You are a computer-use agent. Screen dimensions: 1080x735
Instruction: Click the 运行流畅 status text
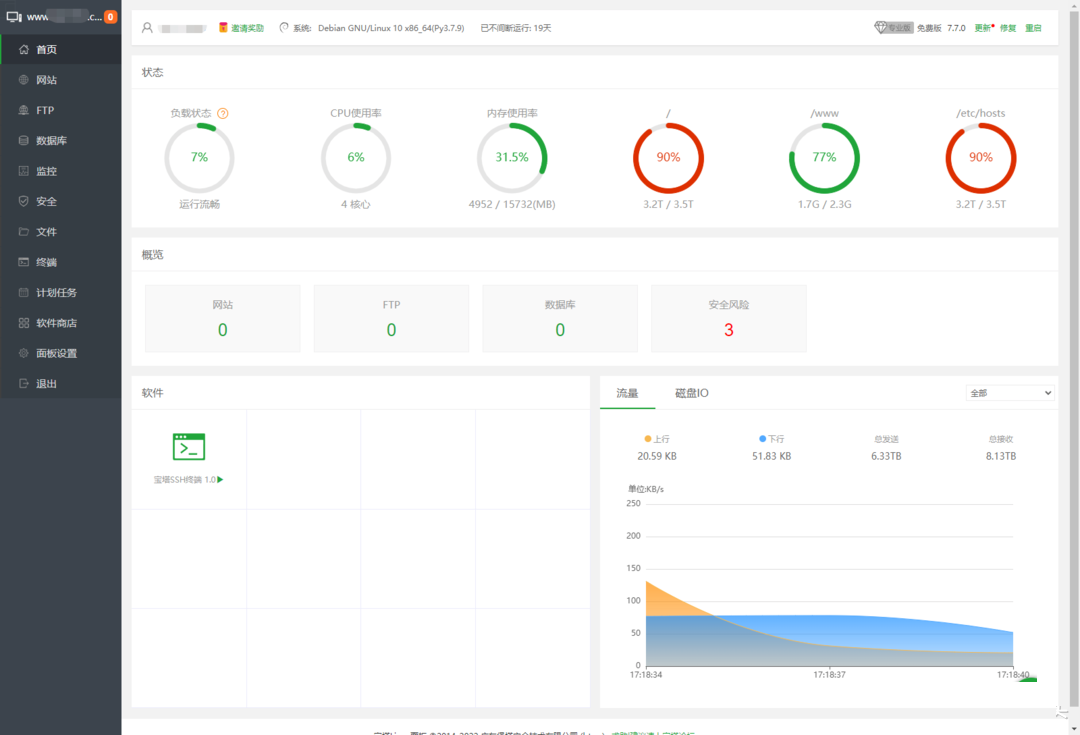click(199, 205)
